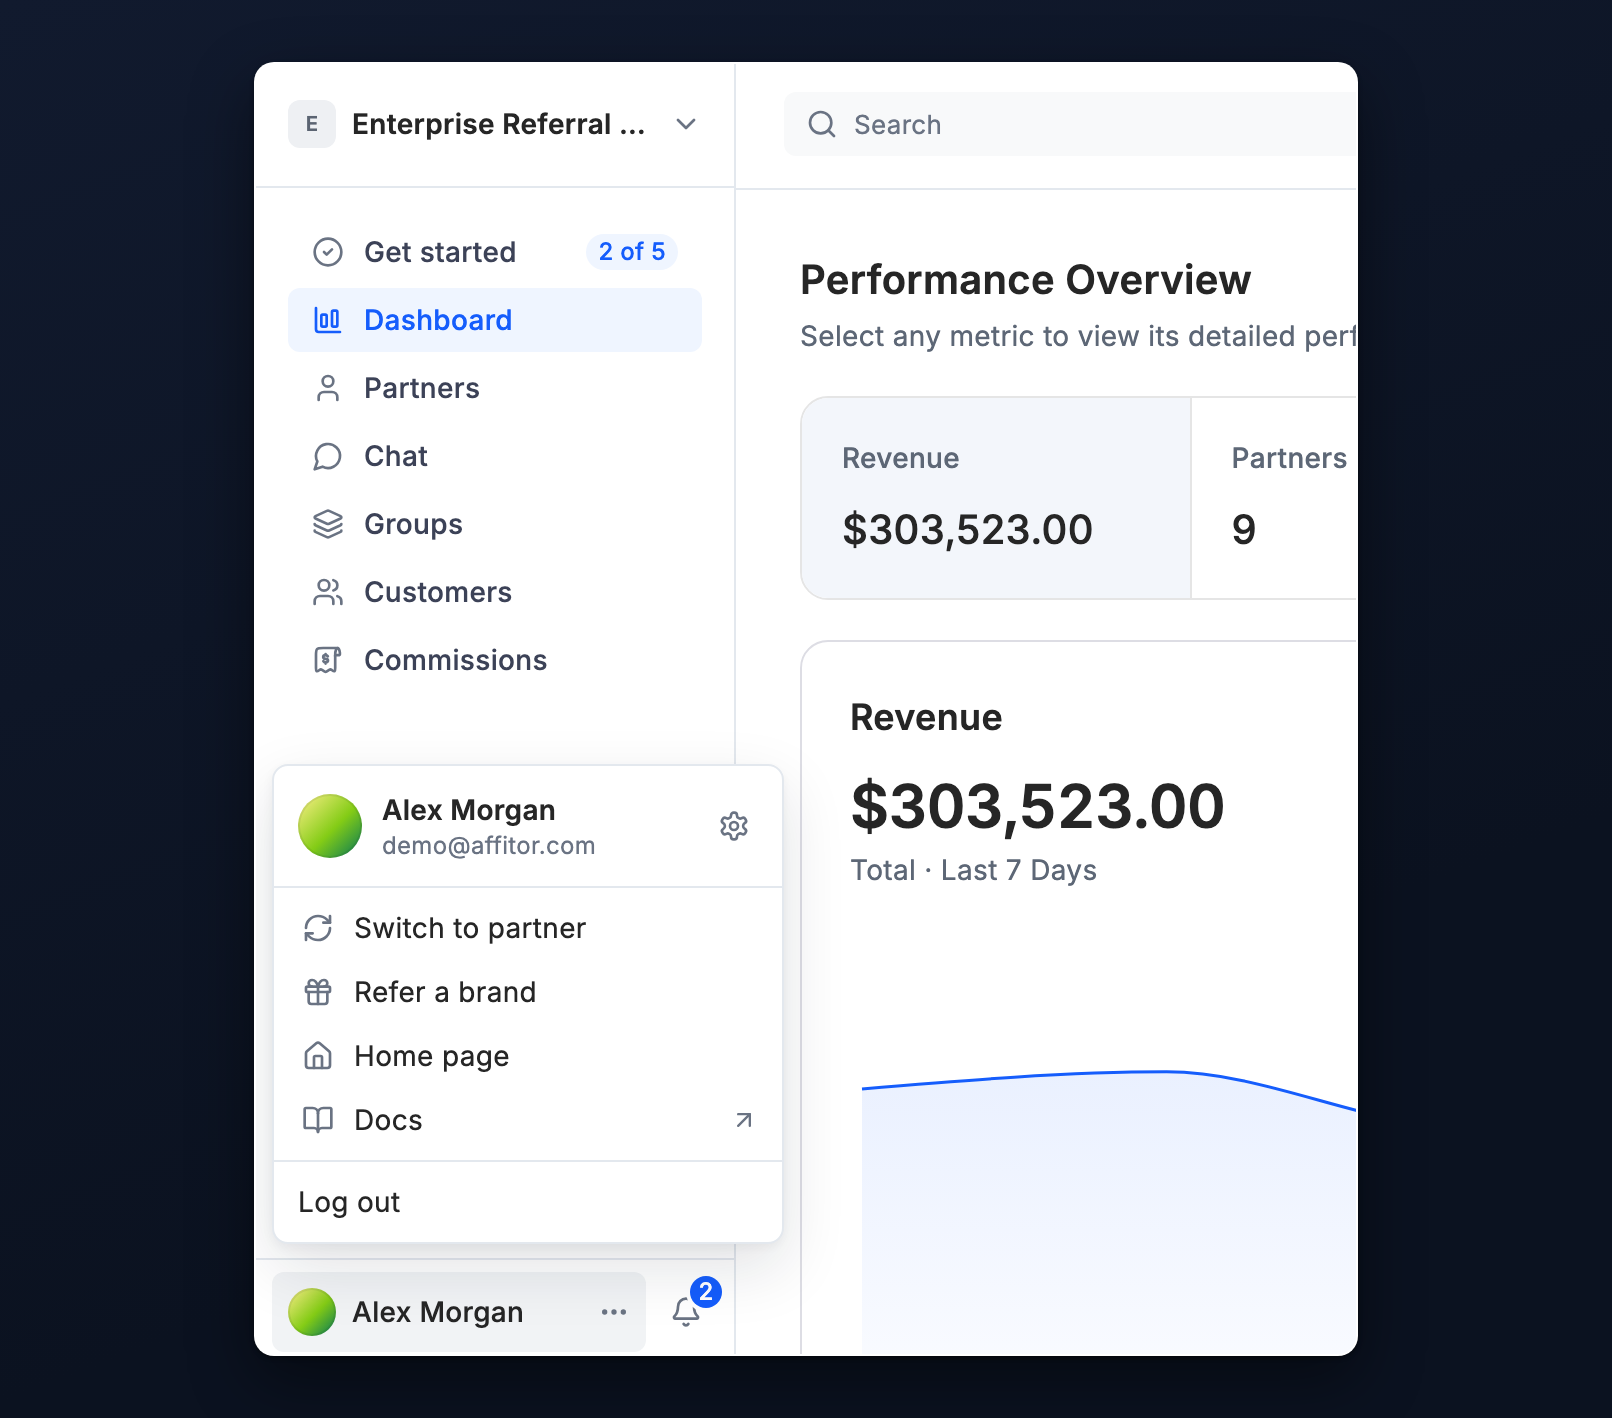Click the E workspace avatar badge
Screen dimensions: 1612x1418
coord(312,124)
